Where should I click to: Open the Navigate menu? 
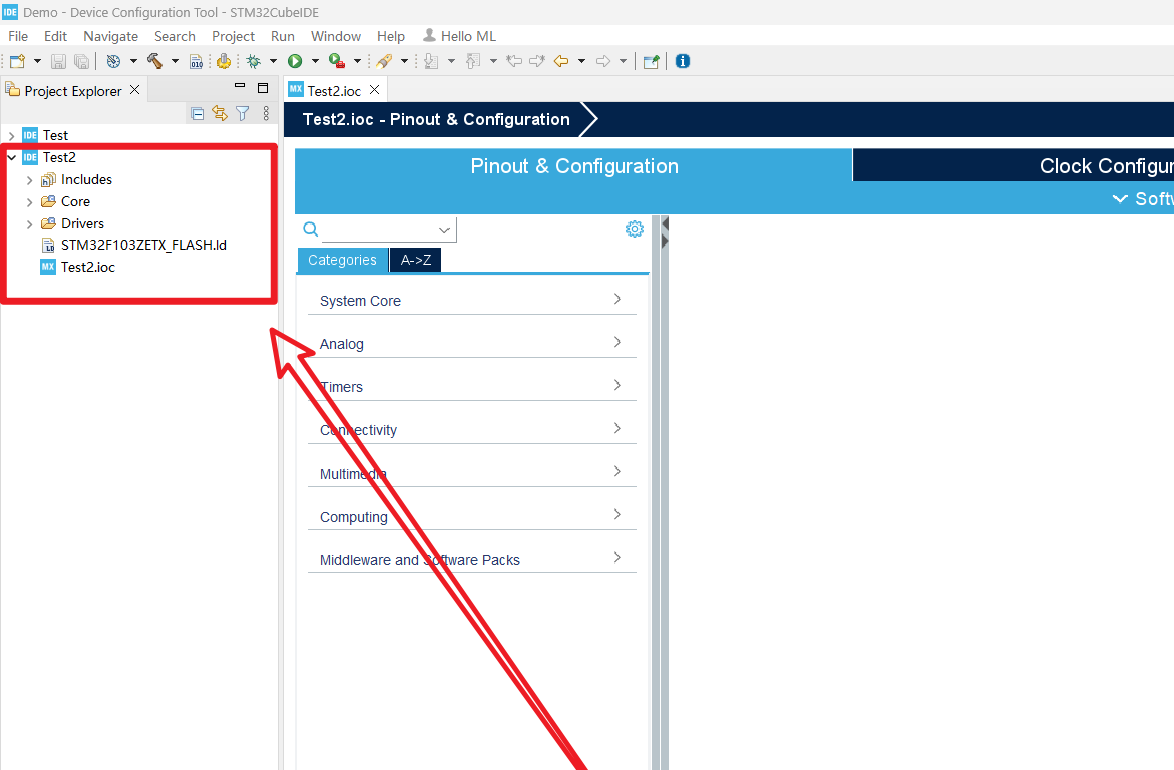point(111,36)
